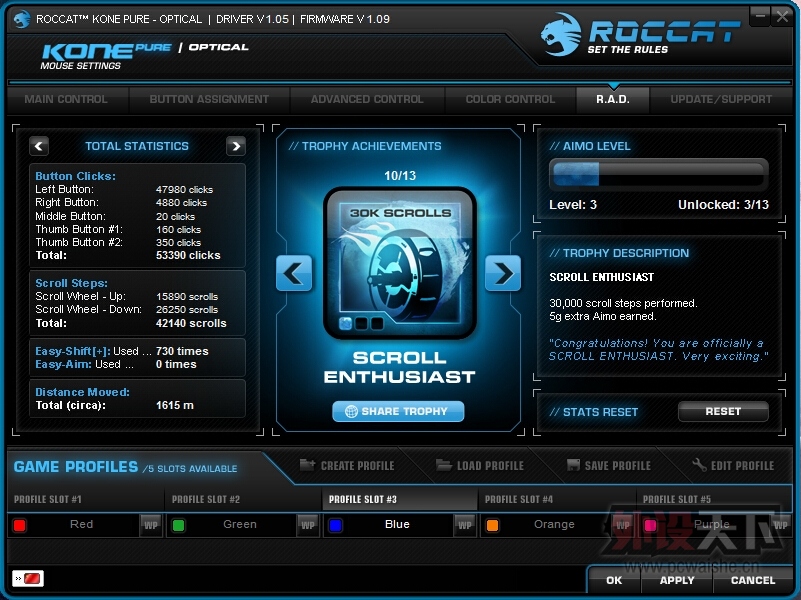Click the 30K Scrolls trophy image

pyautogui.click(x=400, y=263)
